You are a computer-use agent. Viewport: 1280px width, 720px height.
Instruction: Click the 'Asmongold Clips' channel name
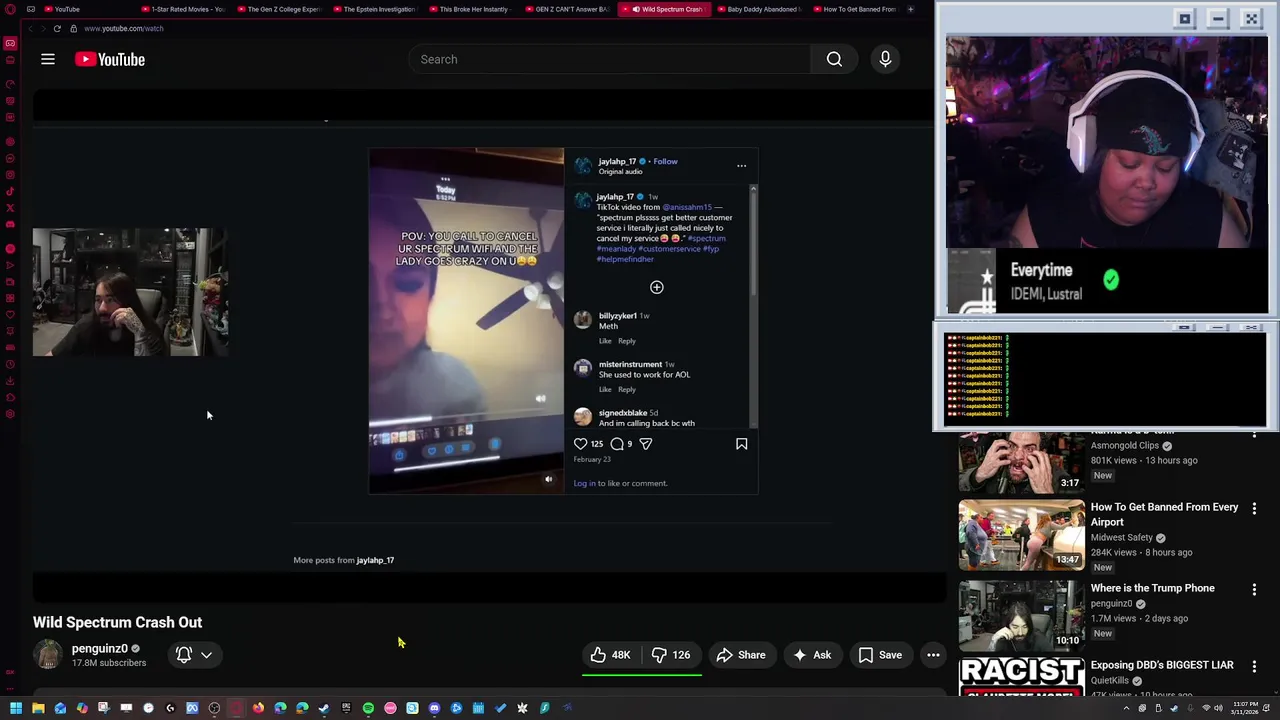click(x=1125, y=446)
